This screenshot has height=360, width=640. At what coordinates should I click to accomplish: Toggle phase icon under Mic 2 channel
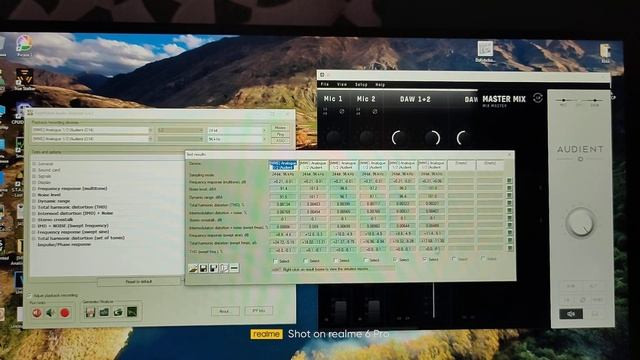(375, 111)
